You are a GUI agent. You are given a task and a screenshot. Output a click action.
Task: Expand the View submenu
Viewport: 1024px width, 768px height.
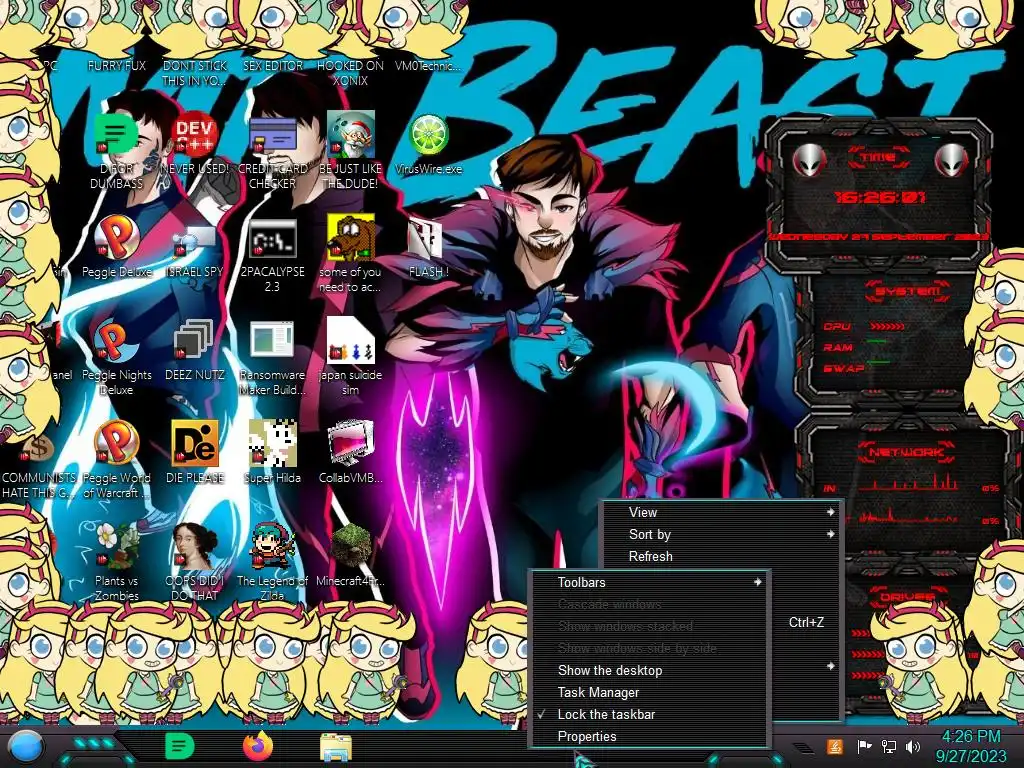point(722,512)
